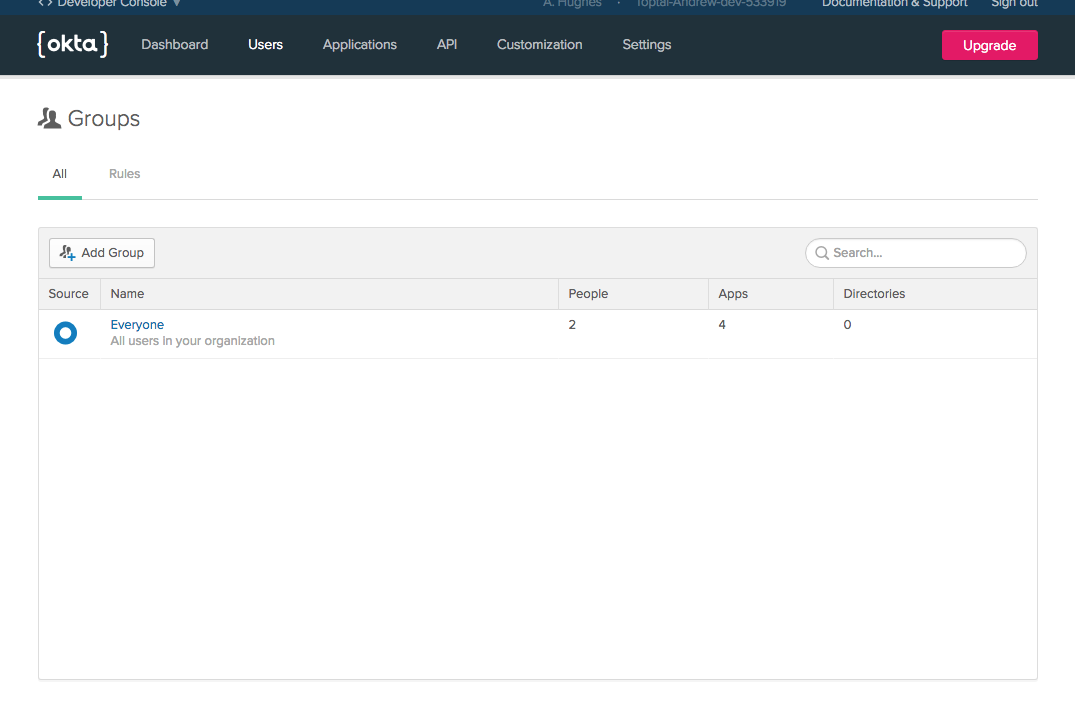1075x713 pixels.
Task: Click the Developer Console code brackets icon
Action: click(45, 4)
